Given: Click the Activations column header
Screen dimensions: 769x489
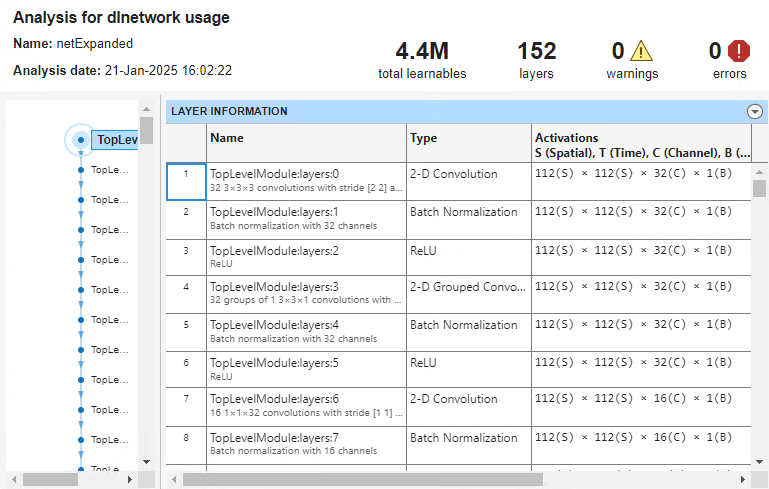Looking at the screenshot, I should click(640, 144).
